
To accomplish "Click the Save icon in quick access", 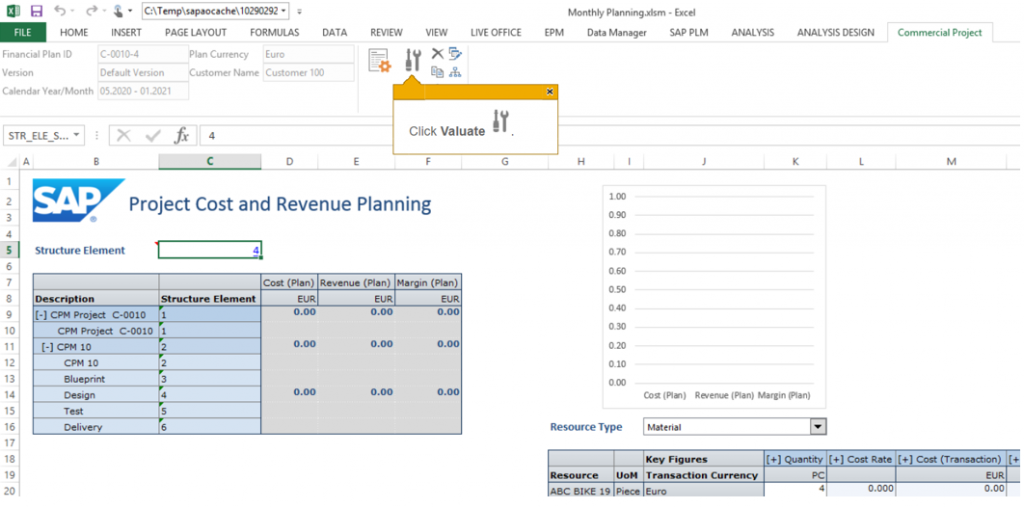I will pyautogui.click(x=37, y=11).
